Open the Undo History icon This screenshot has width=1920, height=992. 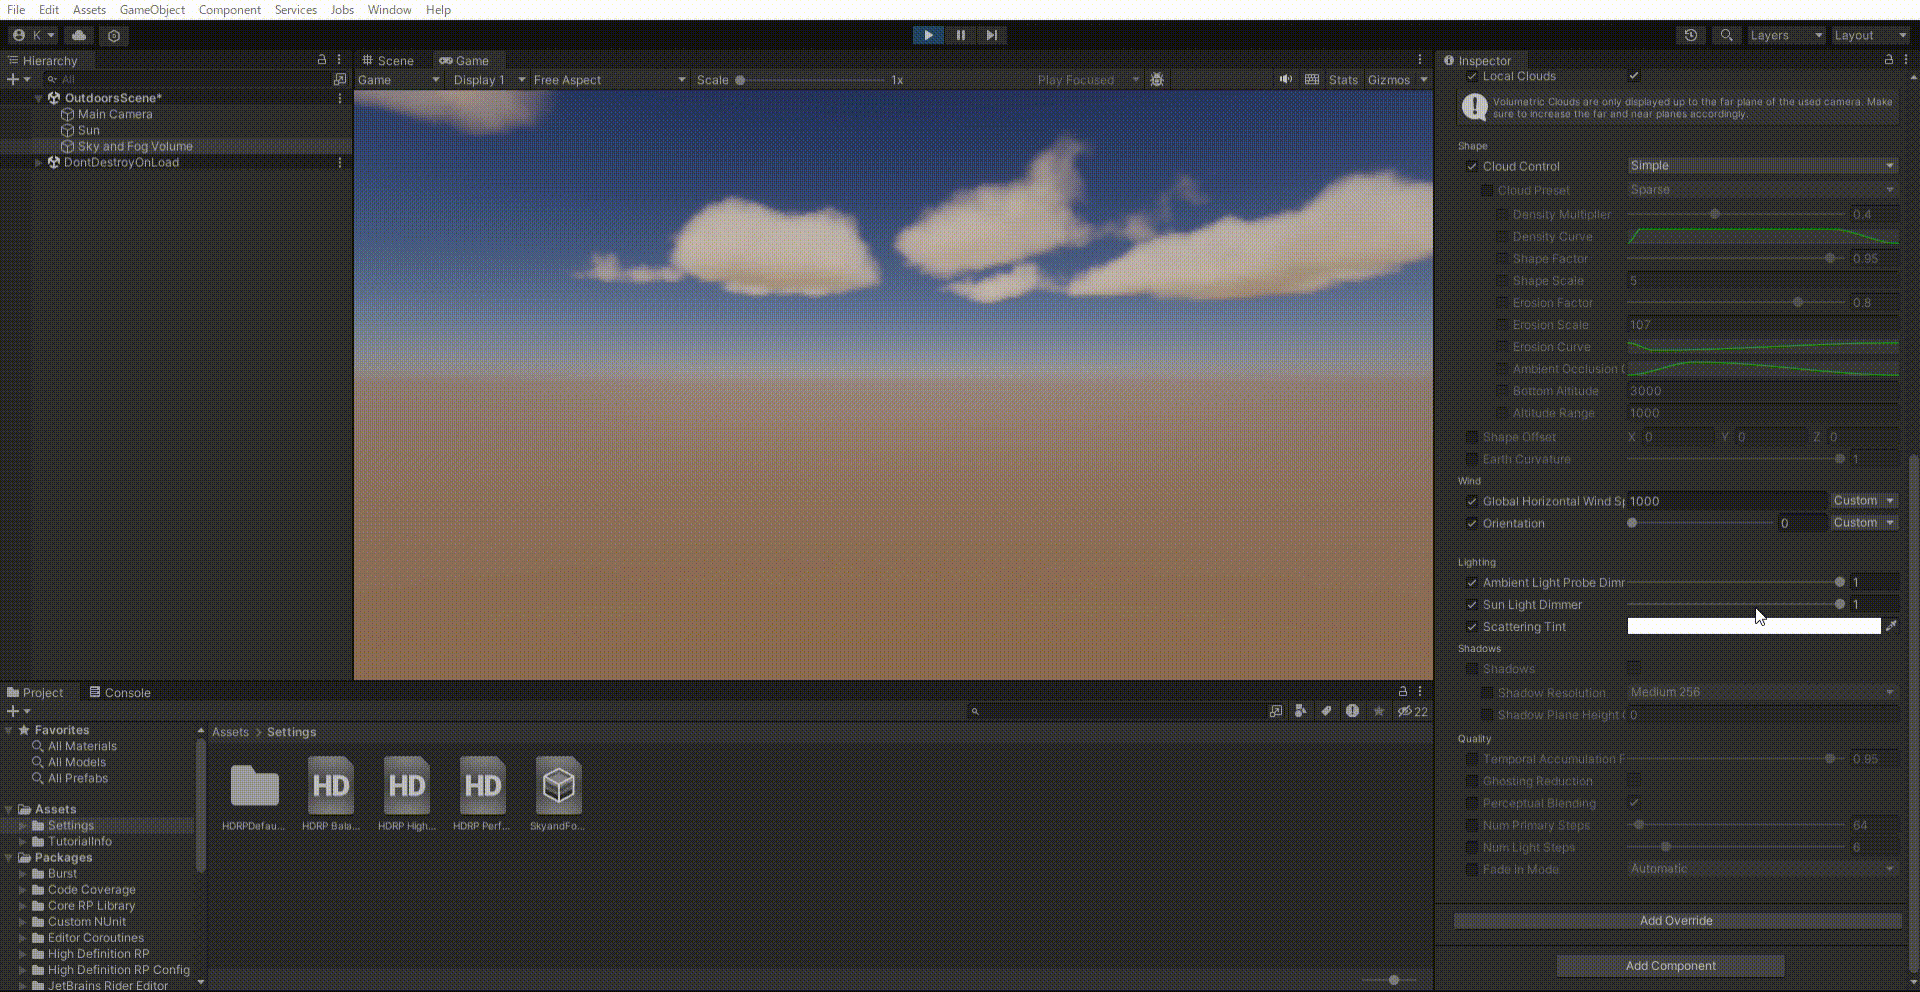1691,35
